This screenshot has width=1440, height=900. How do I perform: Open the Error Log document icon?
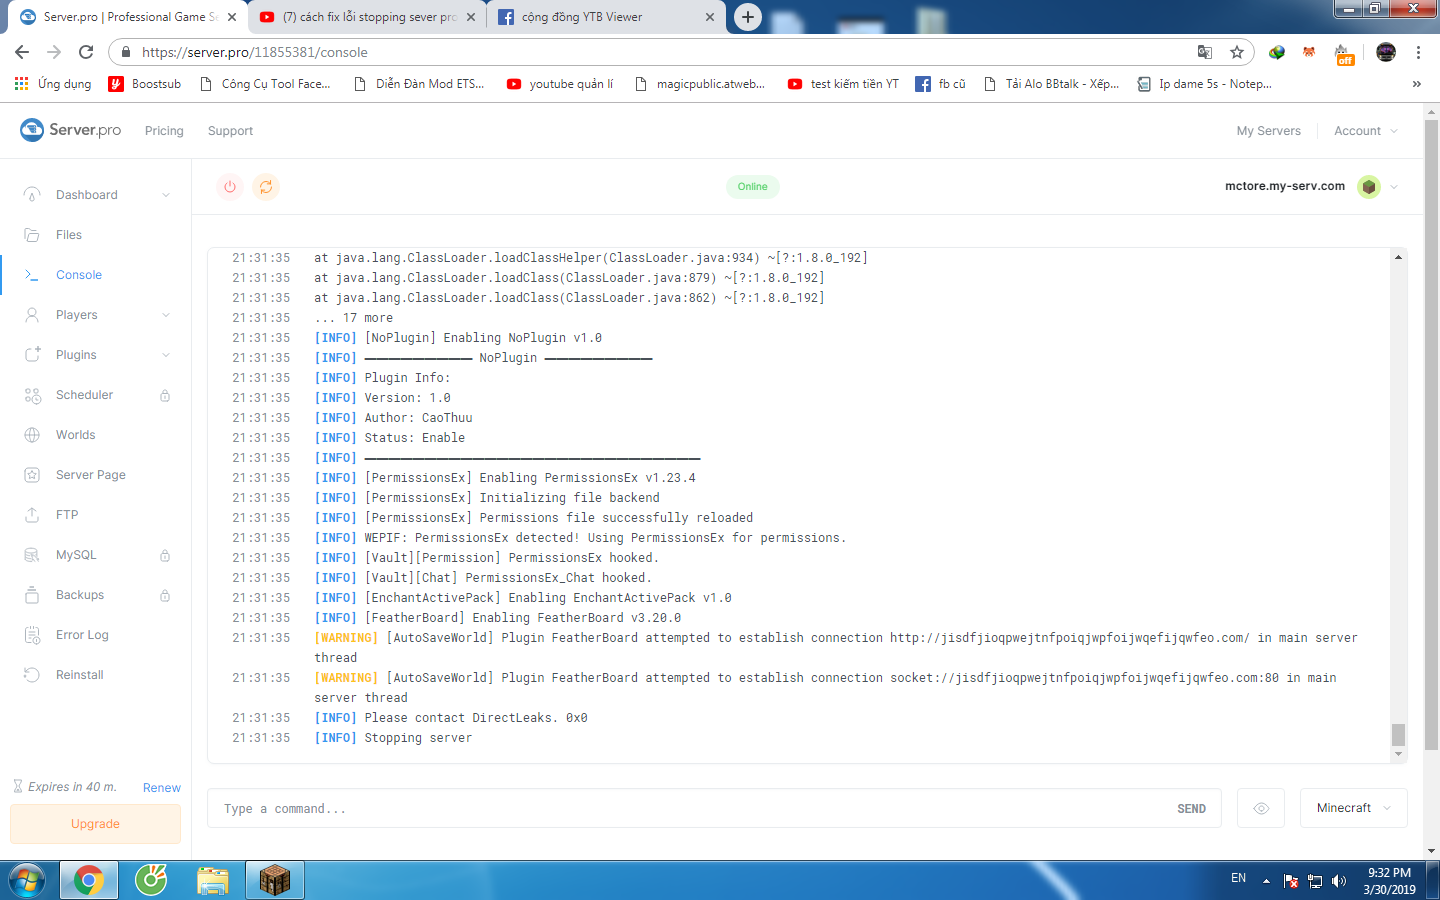32,635
